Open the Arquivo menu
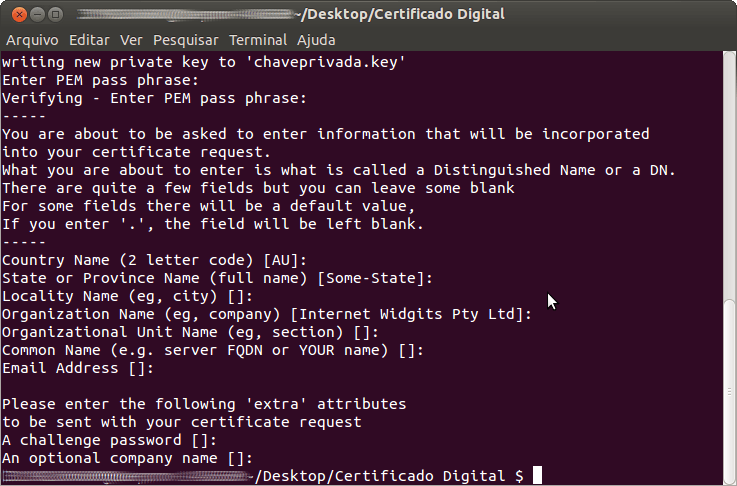The height and width of the screenshot is (486, 737). click(x=32, y=40)
